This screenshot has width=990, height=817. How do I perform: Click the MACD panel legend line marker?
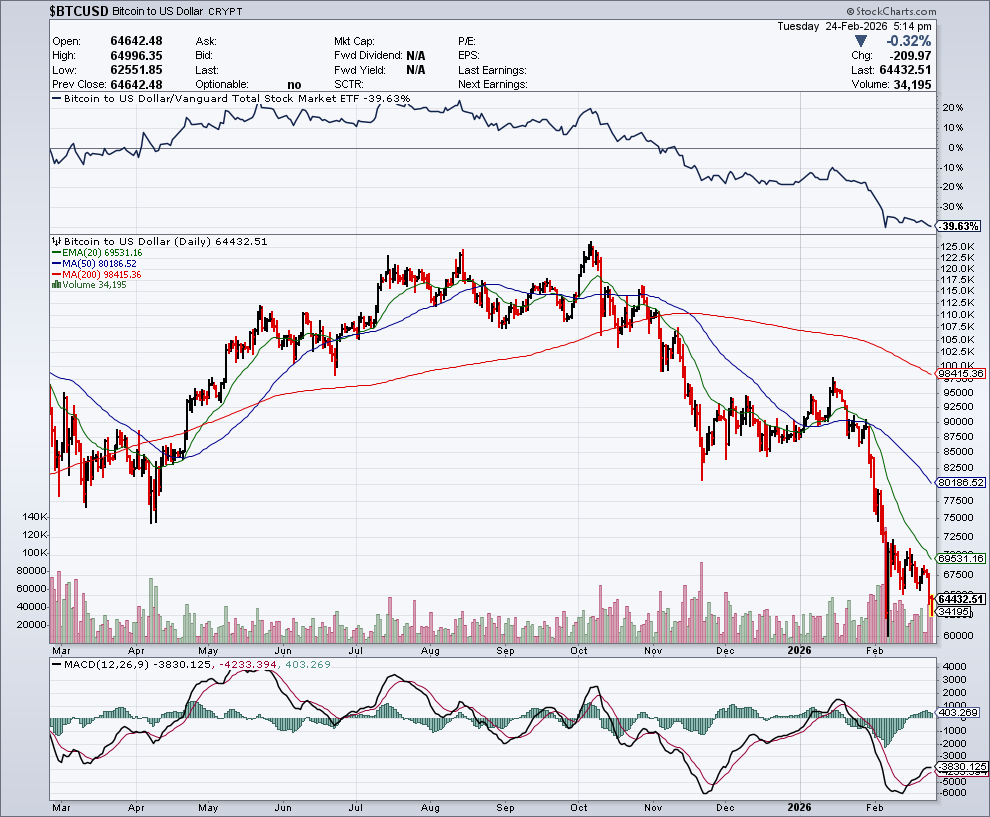click(56, 665)
